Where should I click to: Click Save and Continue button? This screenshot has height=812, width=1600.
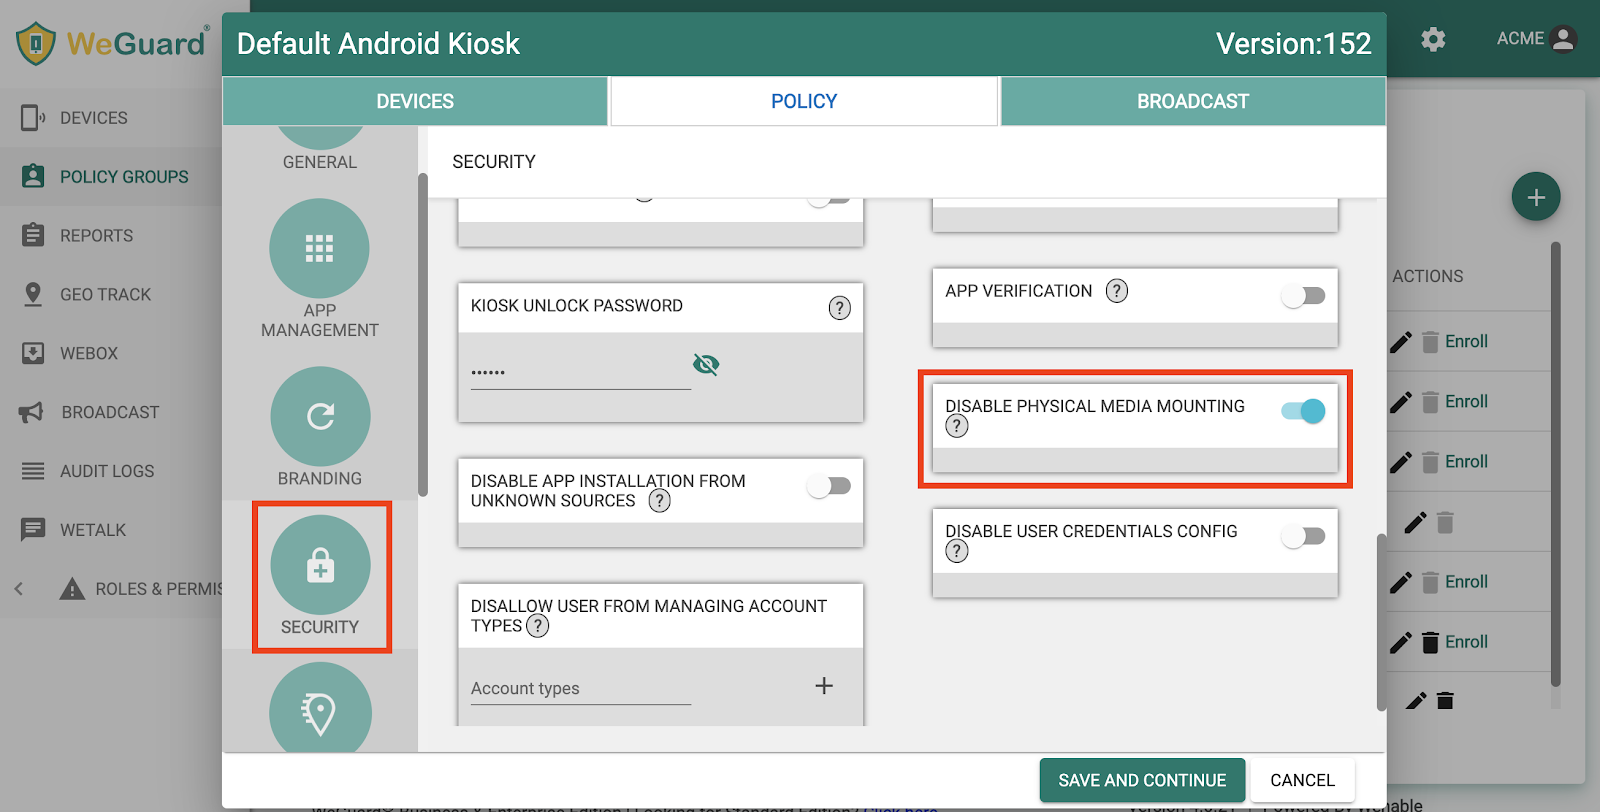click(1142, 780)
